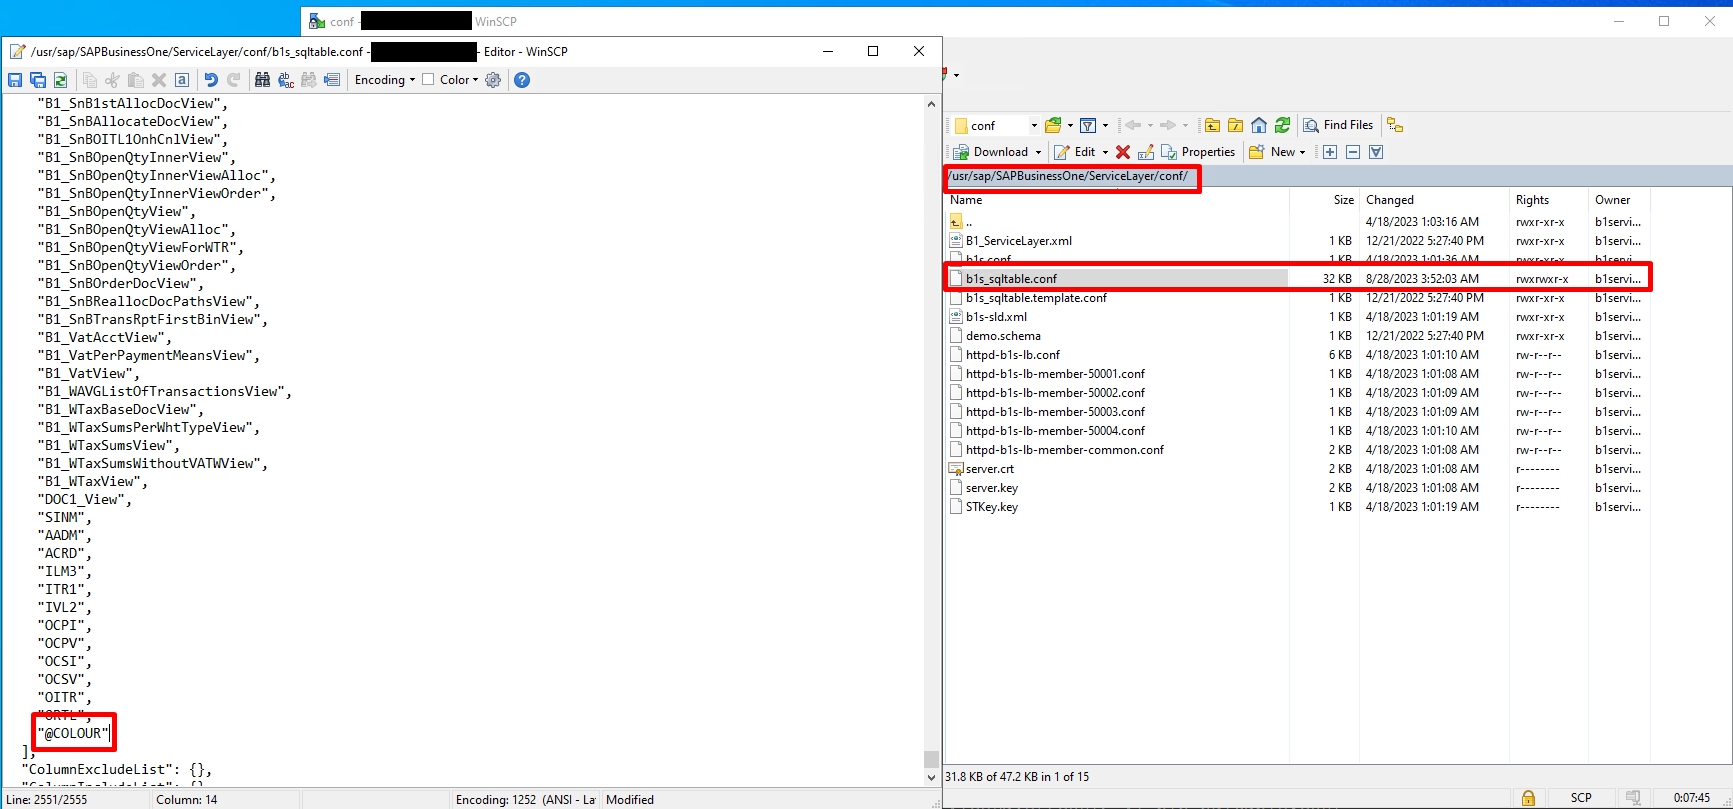Open editor Help
The height and width of the screenshot is (809, 1733).
pyautogui.click(x=522, y=80)
